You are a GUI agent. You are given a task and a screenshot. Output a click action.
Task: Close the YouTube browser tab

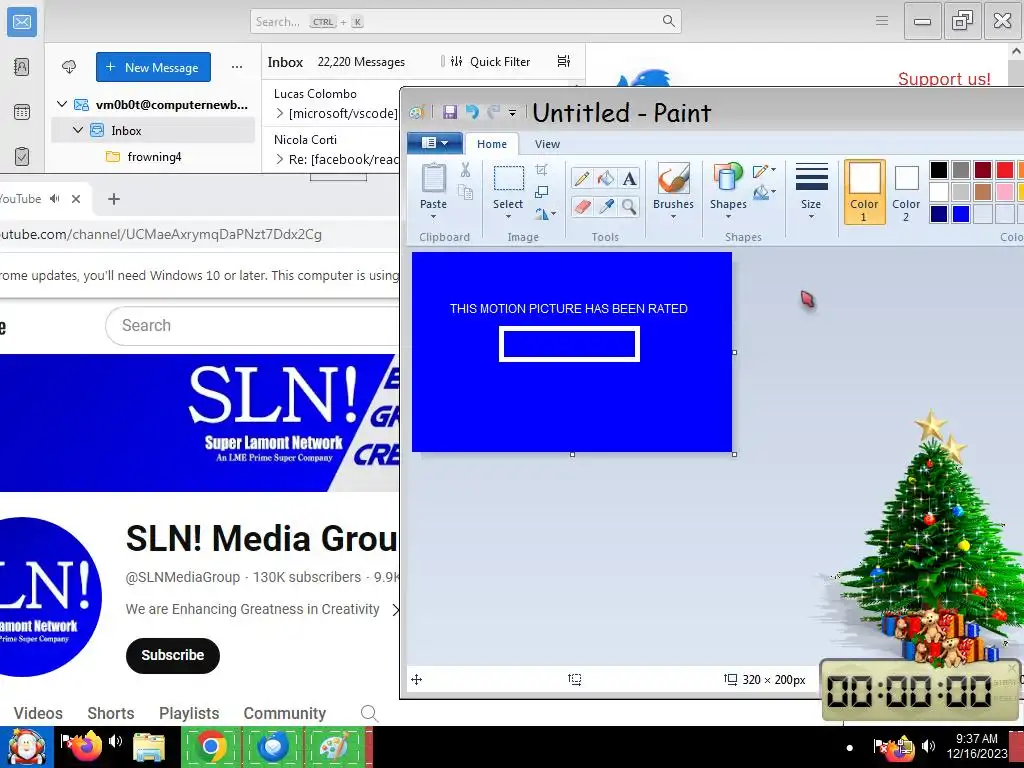point(76,199)
